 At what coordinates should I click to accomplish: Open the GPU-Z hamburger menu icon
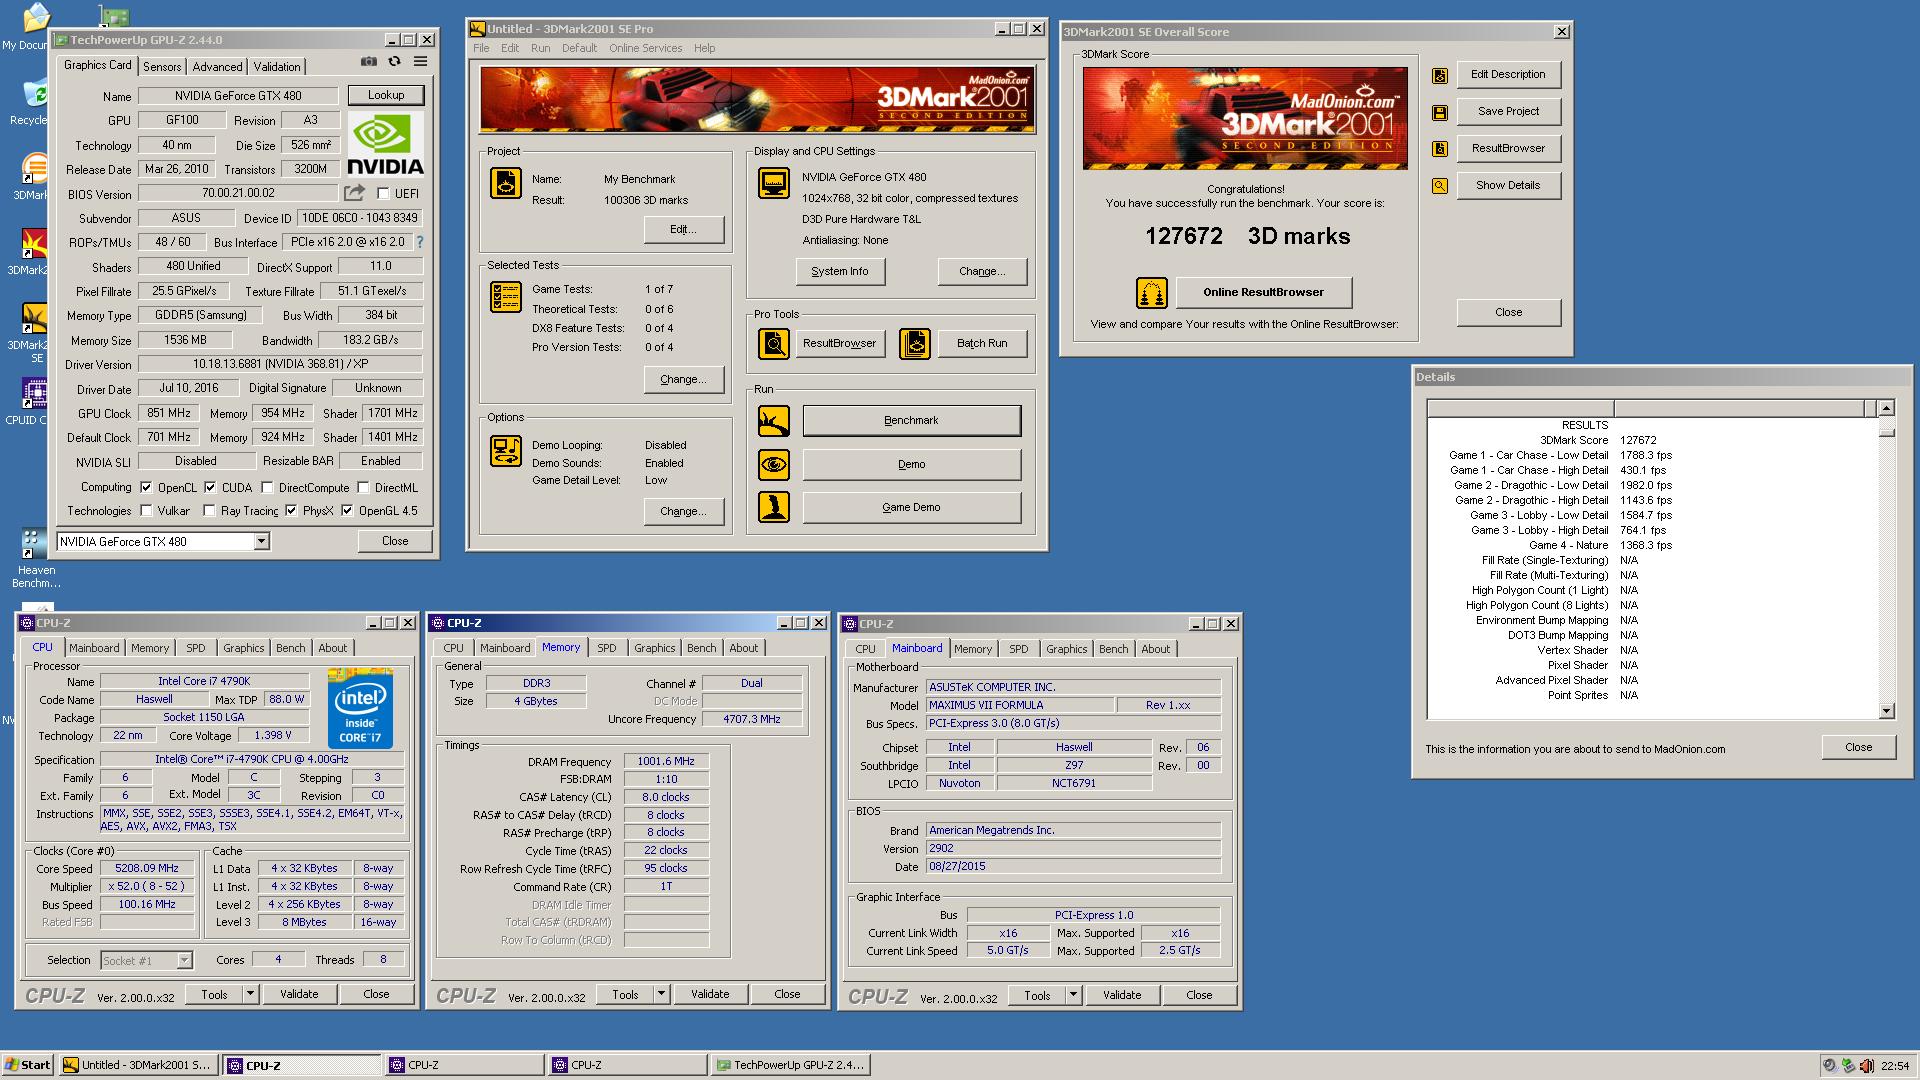[421, 62]
